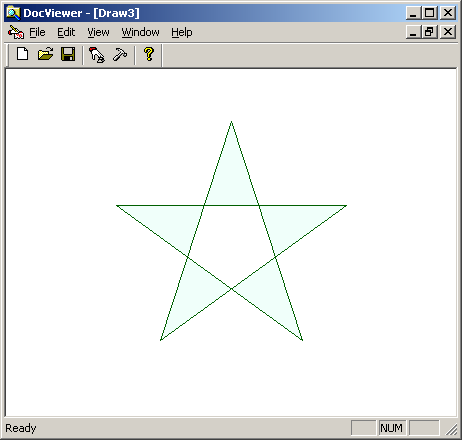
Task: Restore the inner Draw3 document window
Action: [x=430, y=32]
